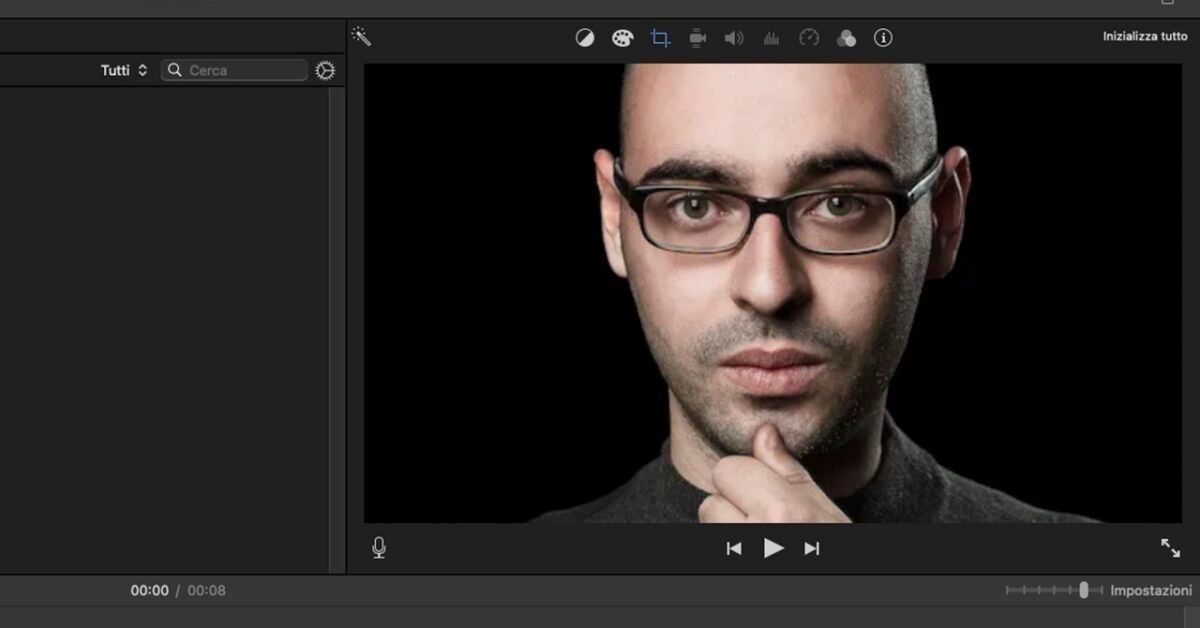Open the browser gear settings menu

tap(325, 70)
